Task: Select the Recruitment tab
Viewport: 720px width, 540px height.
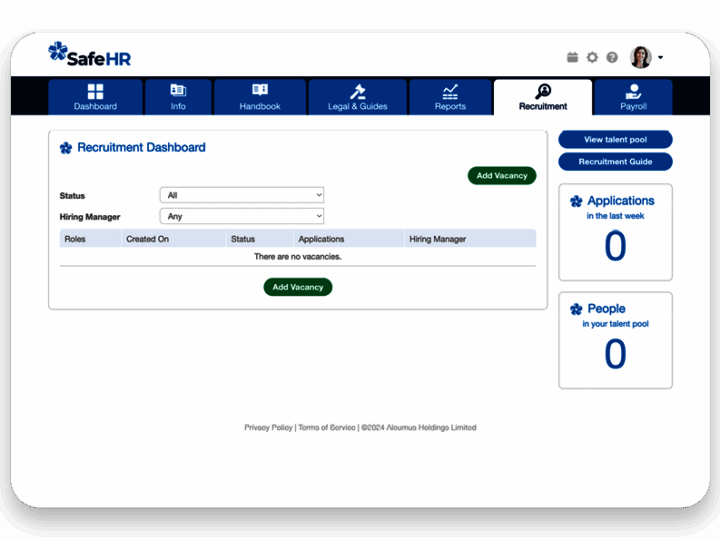Action: [x=543, y=97]
